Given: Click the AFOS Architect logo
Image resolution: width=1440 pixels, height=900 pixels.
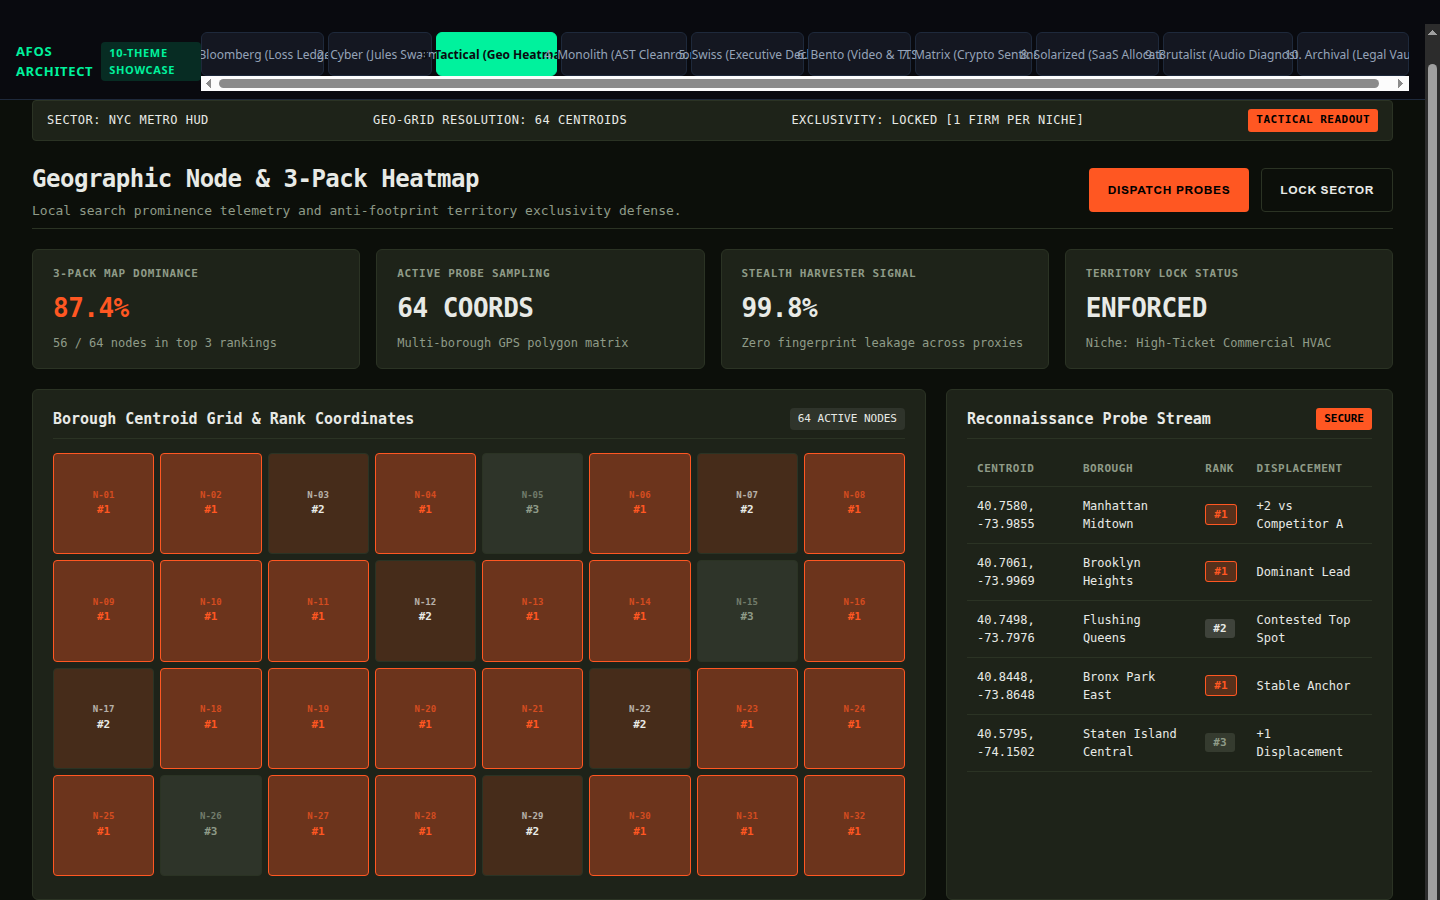Looking at the screenshot, I should (54, 62).
